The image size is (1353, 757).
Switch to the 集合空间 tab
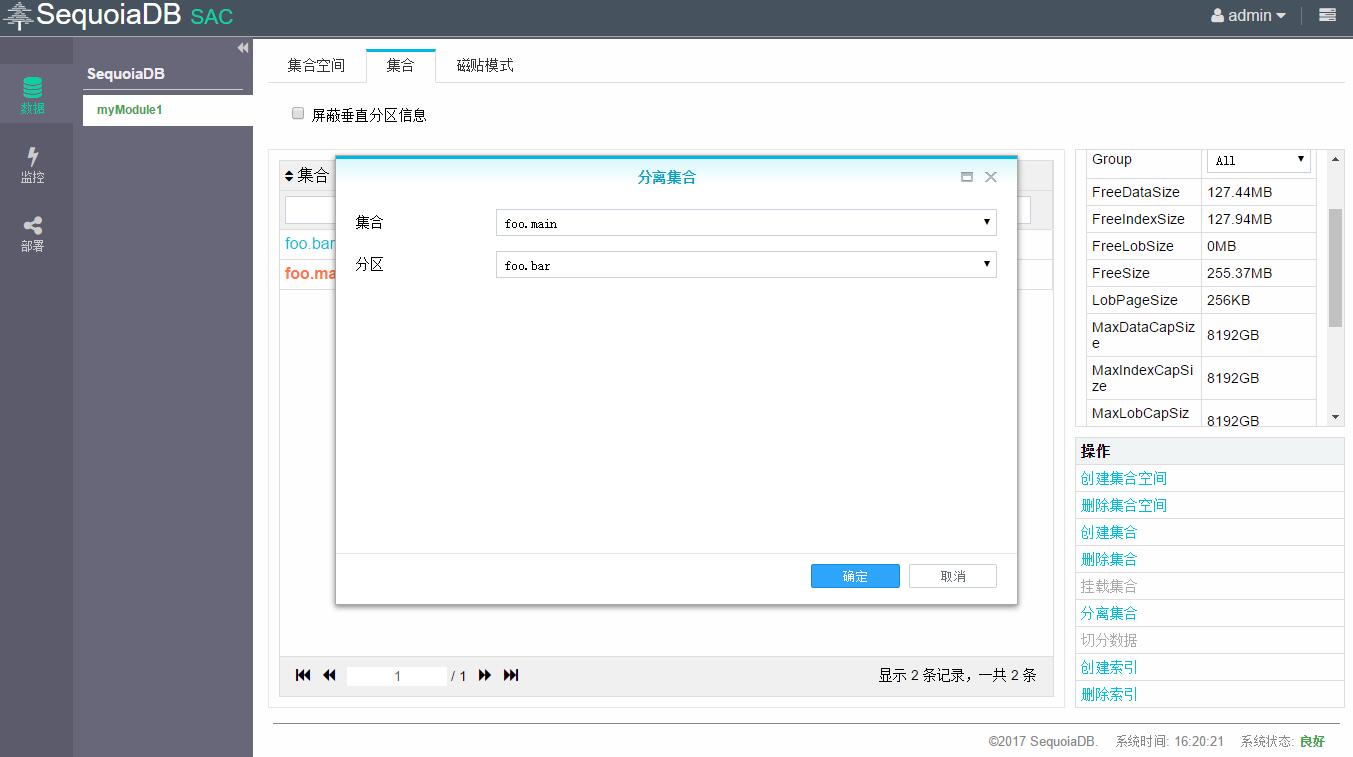click(x=316, y=64)
